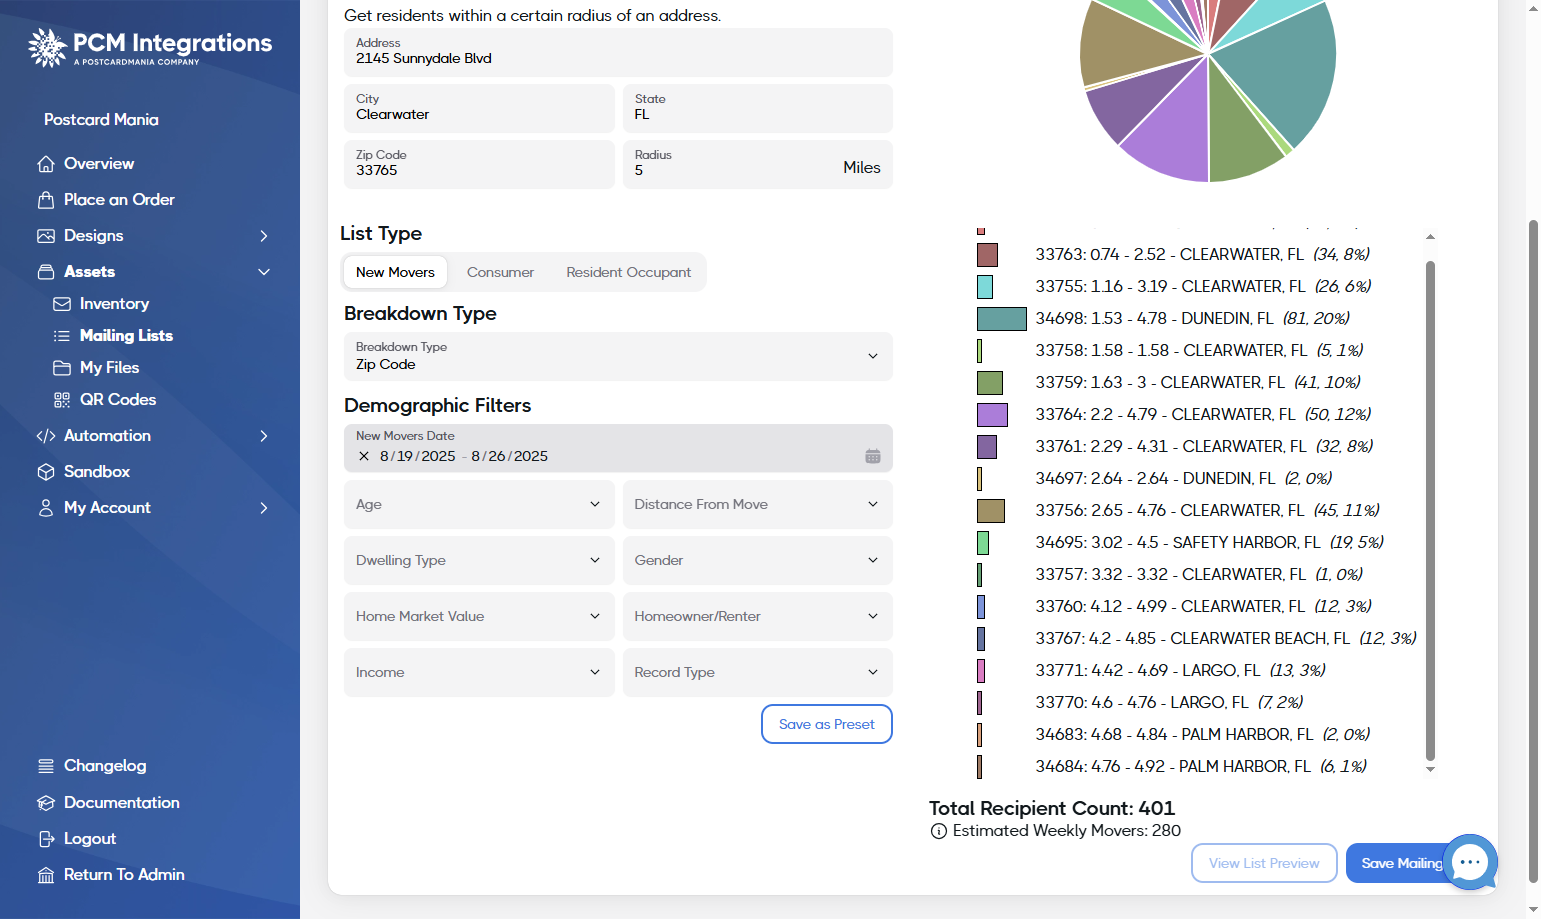Open Mailing Lists in sidebar
The width and height of the screenshot is (1541, 919).
click(x=126, y=336)
